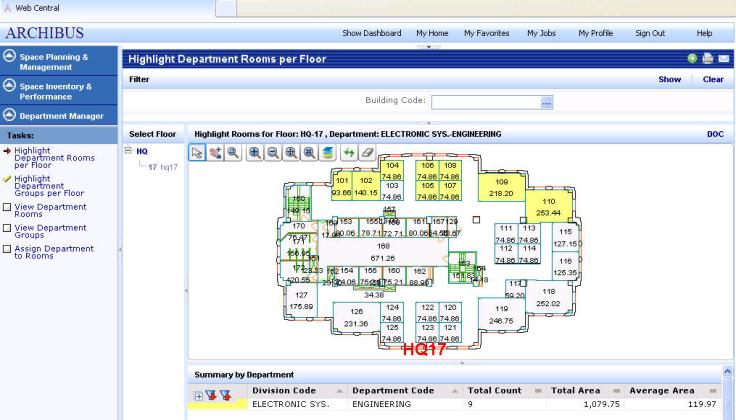Image resolution: width=736 pixels, height=420 pixels.
Task: Click room 110 on the floor plan
Action: 549,207
